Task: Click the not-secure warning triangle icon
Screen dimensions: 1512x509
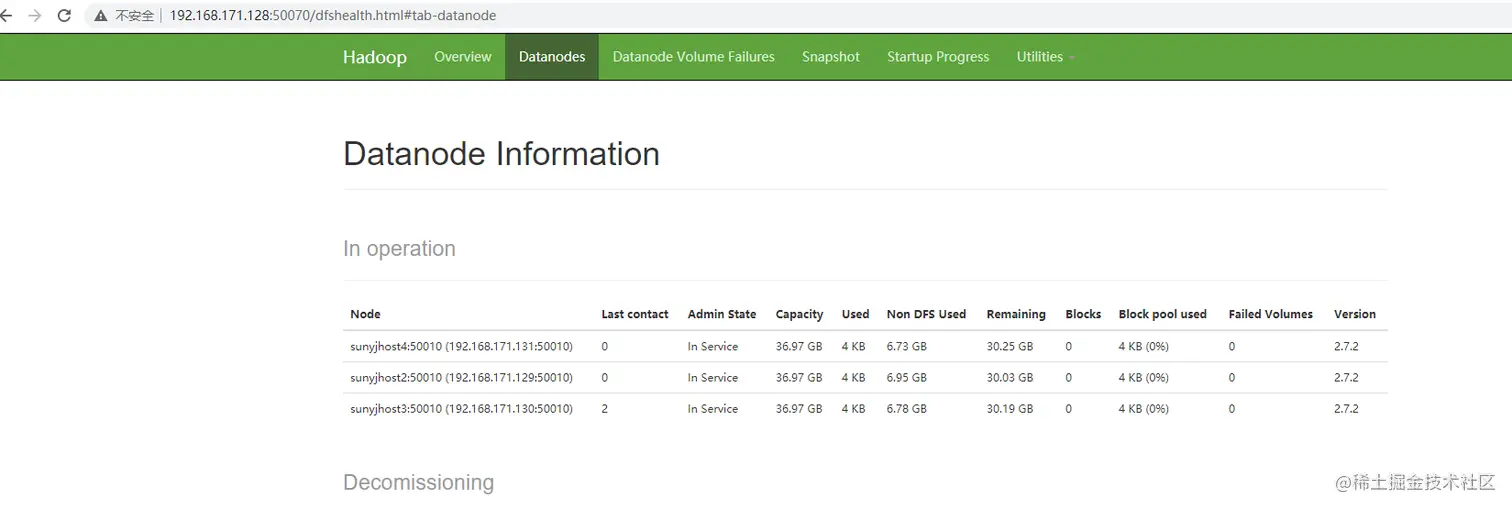Action: pyautogui.click(x=101, y=16)
